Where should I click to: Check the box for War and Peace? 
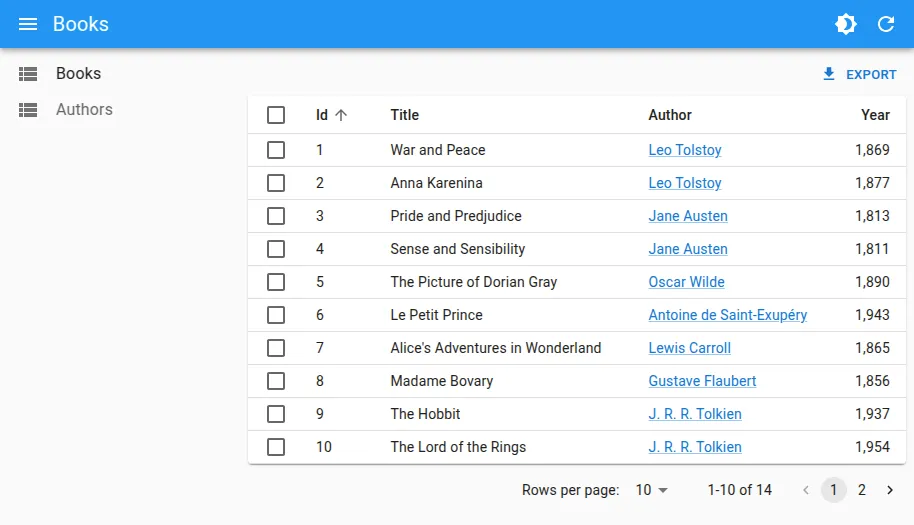coord(276,150)
